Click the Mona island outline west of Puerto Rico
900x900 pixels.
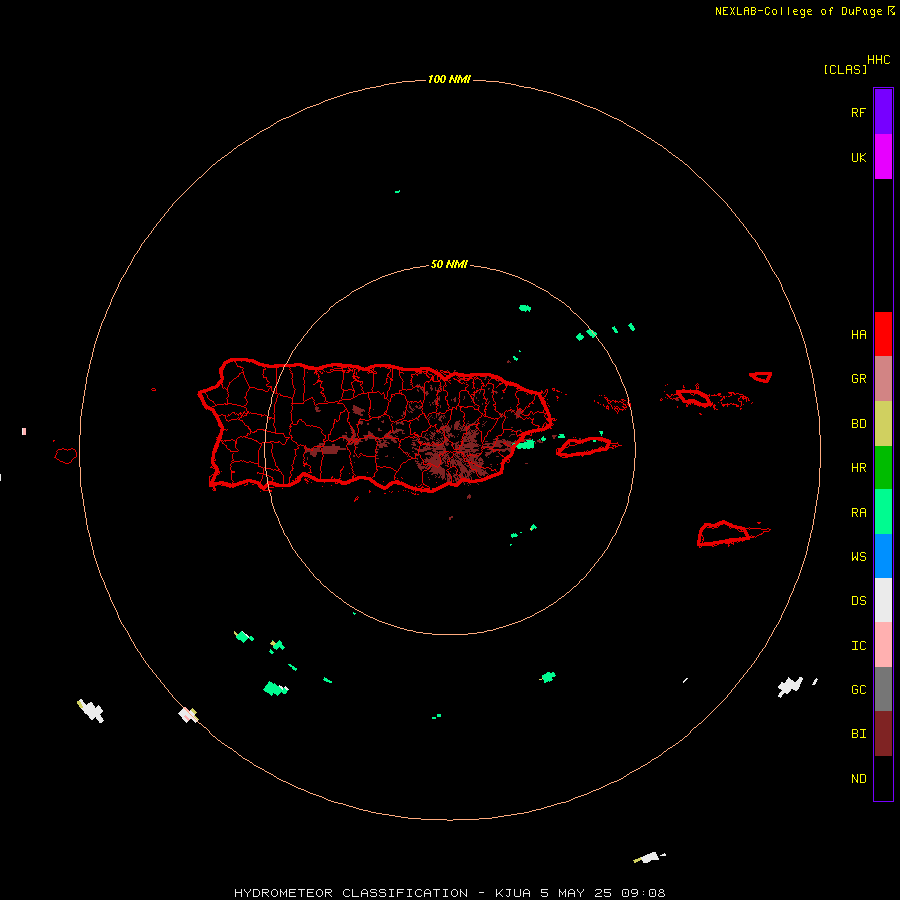pos(65,456)
